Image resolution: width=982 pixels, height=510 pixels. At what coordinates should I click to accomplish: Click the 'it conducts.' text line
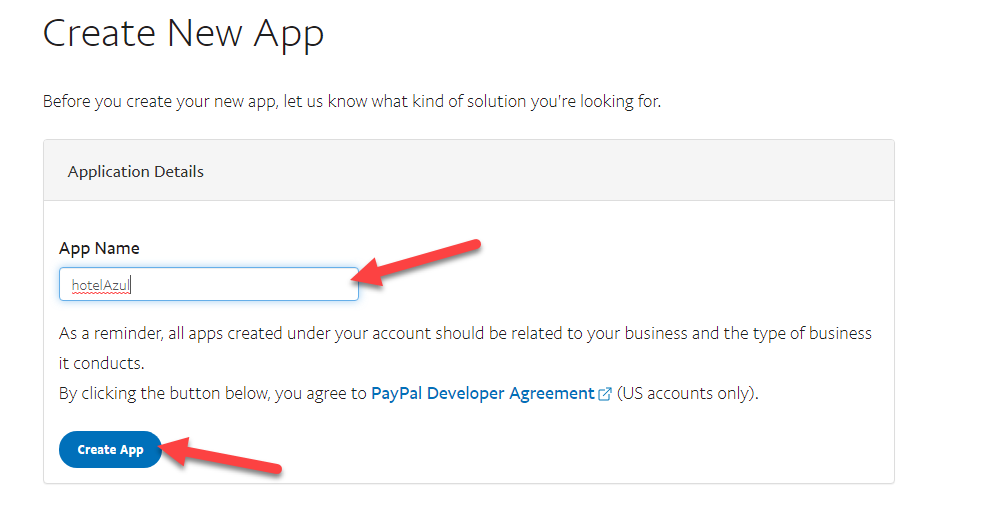[x=99, y=362]
